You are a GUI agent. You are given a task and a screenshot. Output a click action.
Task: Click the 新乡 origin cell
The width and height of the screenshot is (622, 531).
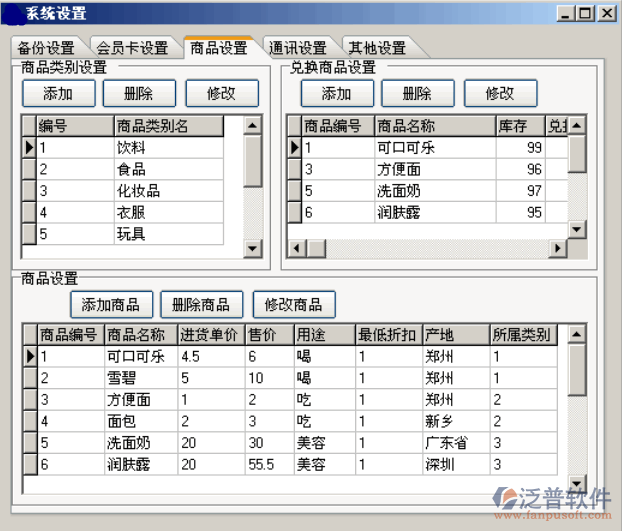(x=456, y=421)
